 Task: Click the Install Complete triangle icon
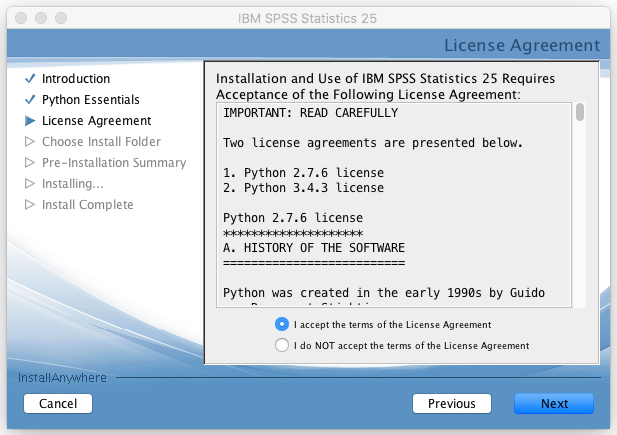click(x=30, y=204)
